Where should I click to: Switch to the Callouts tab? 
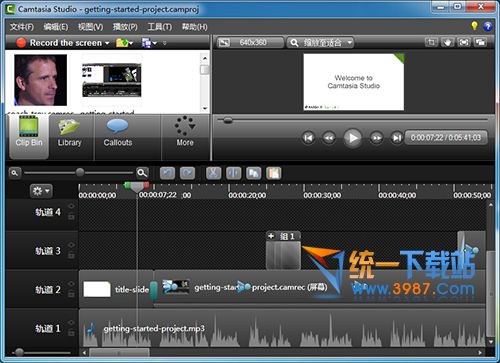[118, 137]
